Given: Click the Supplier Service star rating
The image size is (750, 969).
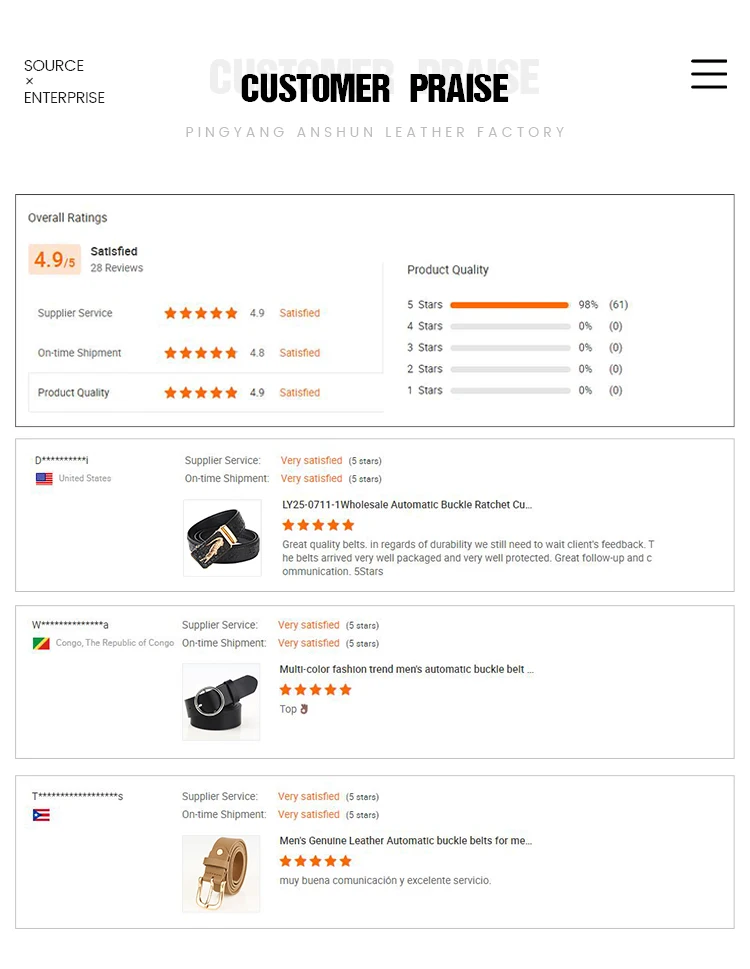Looking at the screenshot, I should click(x=201, y=313).
